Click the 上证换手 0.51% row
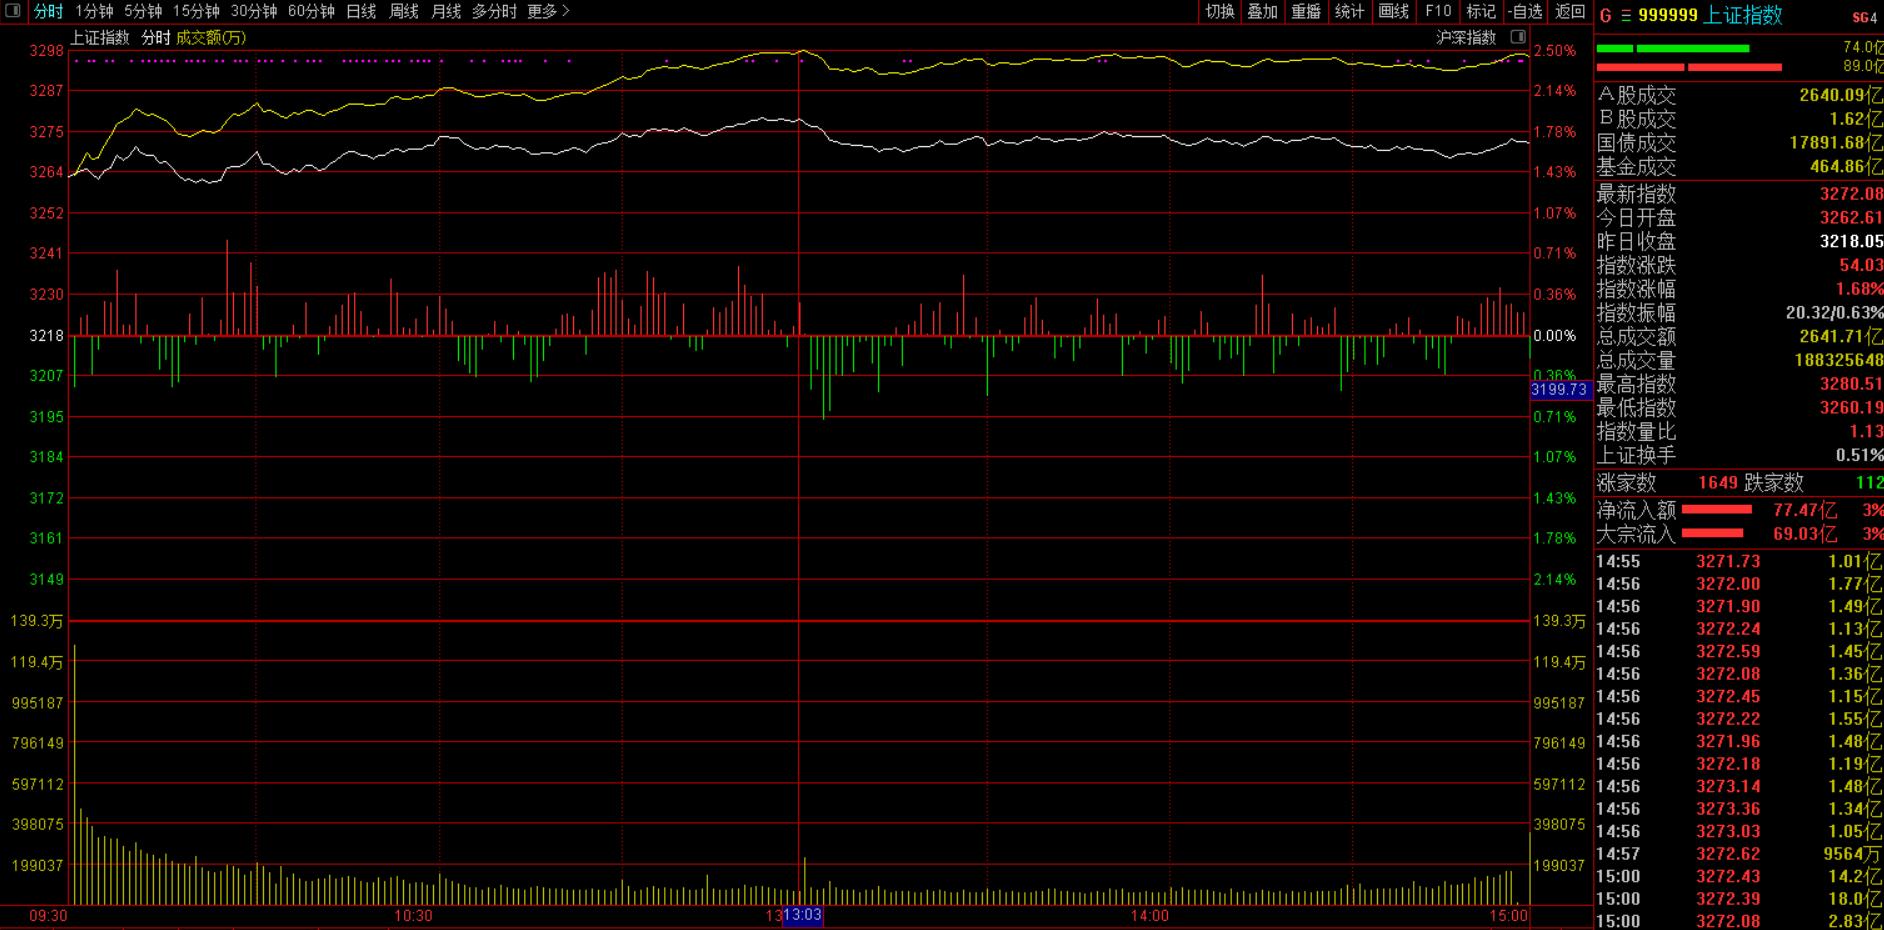 tap(1739, 456)
